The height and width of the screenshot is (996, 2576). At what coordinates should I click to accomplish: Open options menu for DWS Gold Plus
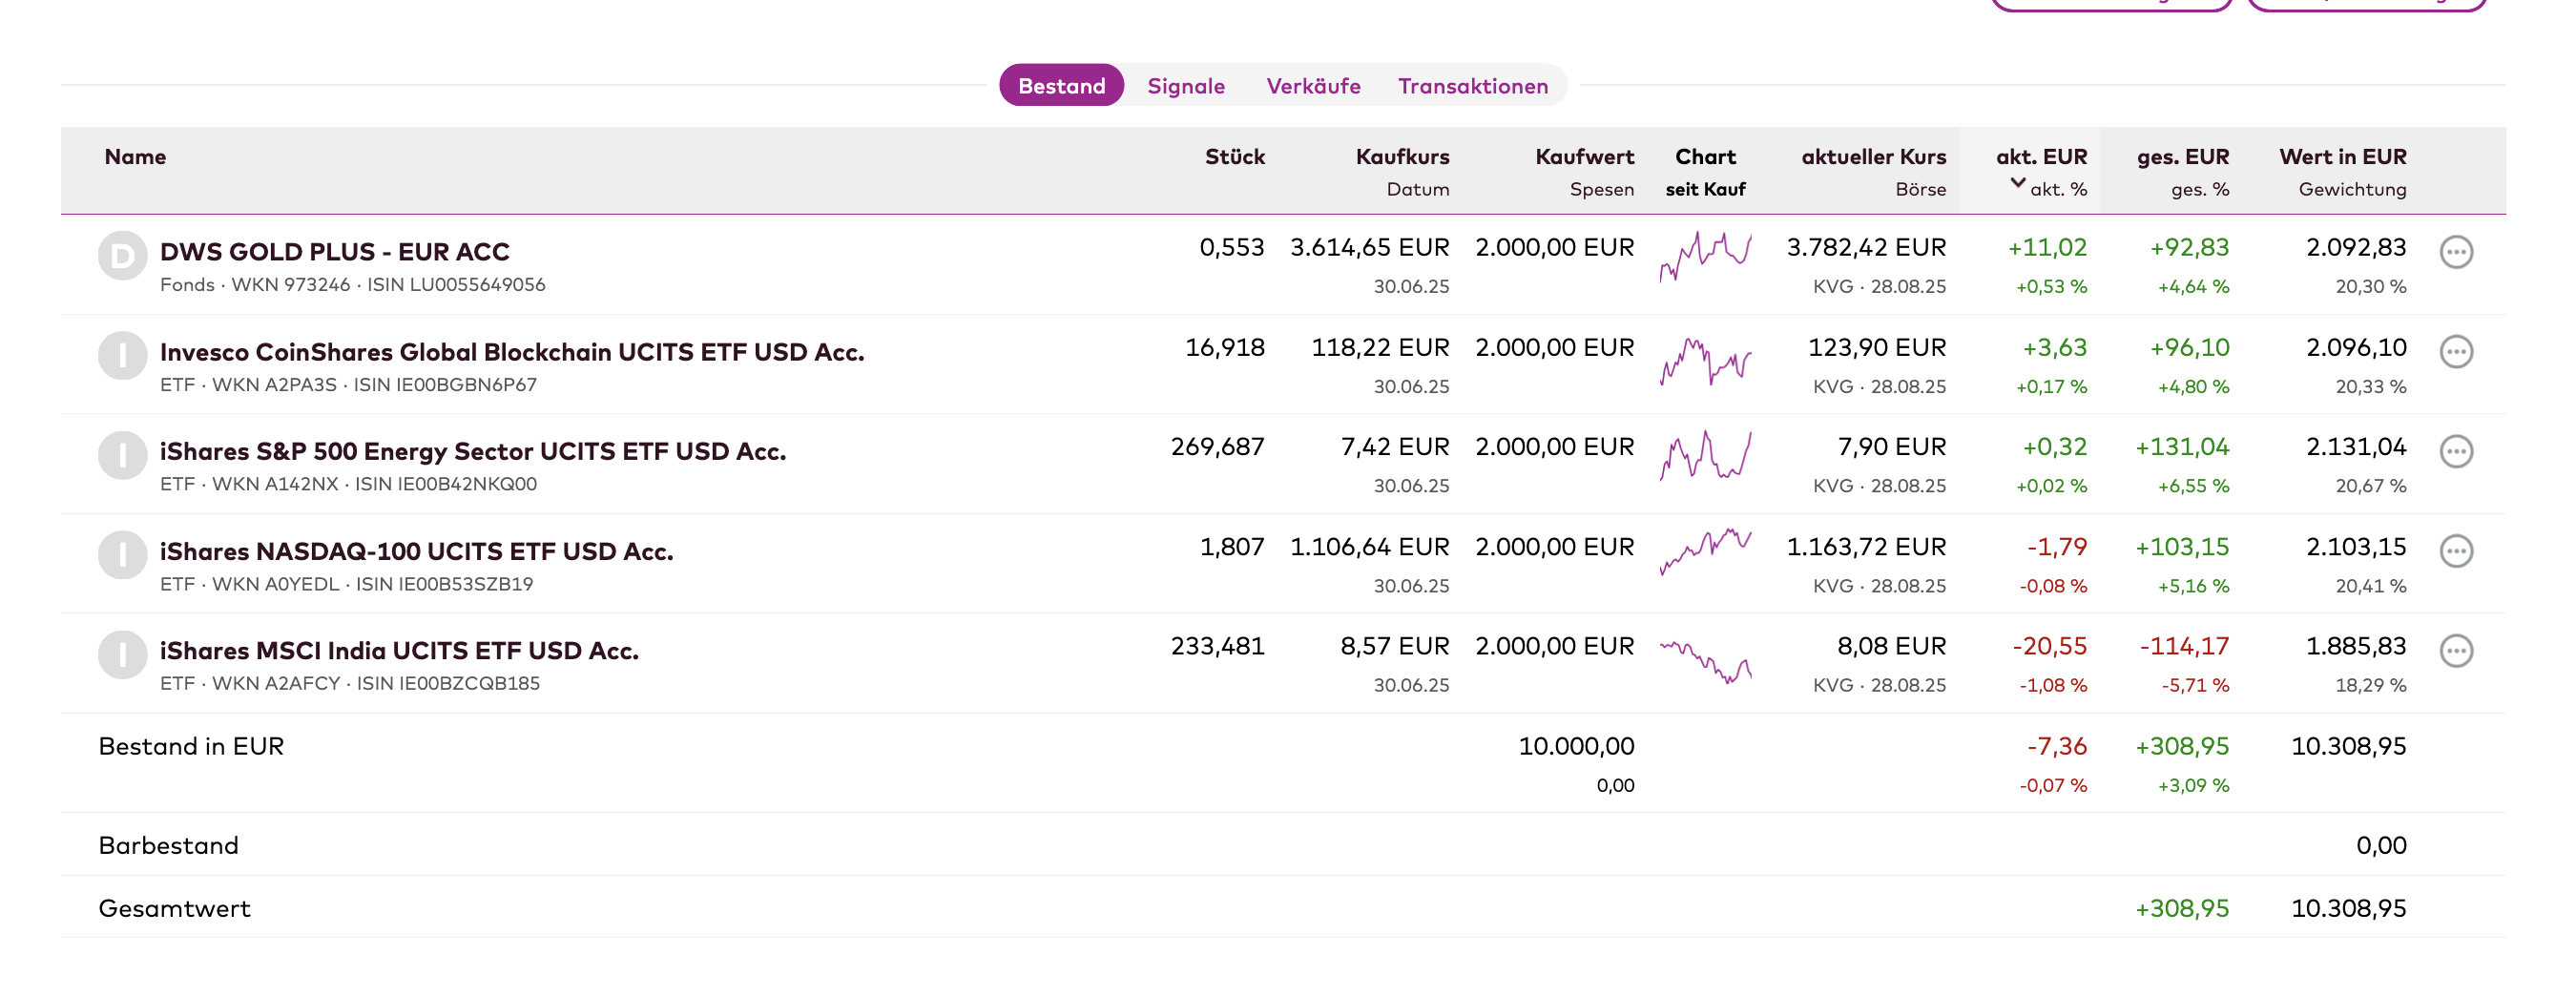[x=2456, y=252]
